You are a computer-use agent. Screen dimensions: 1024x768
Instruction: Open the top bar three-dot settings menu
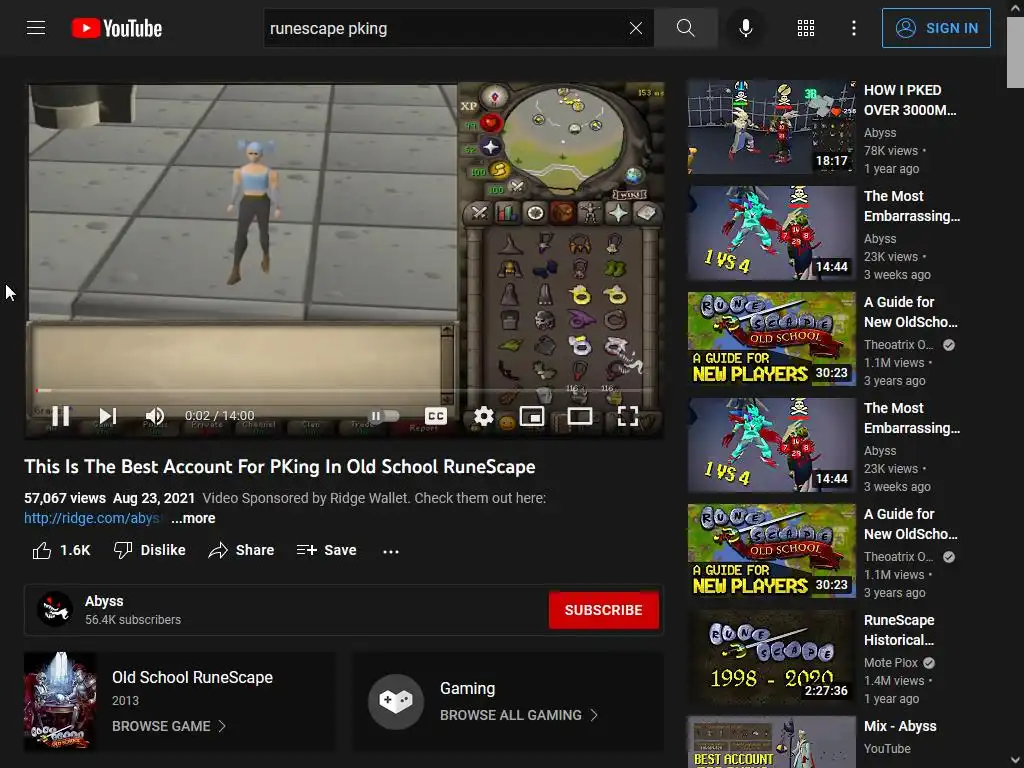[x=854, y=28]
